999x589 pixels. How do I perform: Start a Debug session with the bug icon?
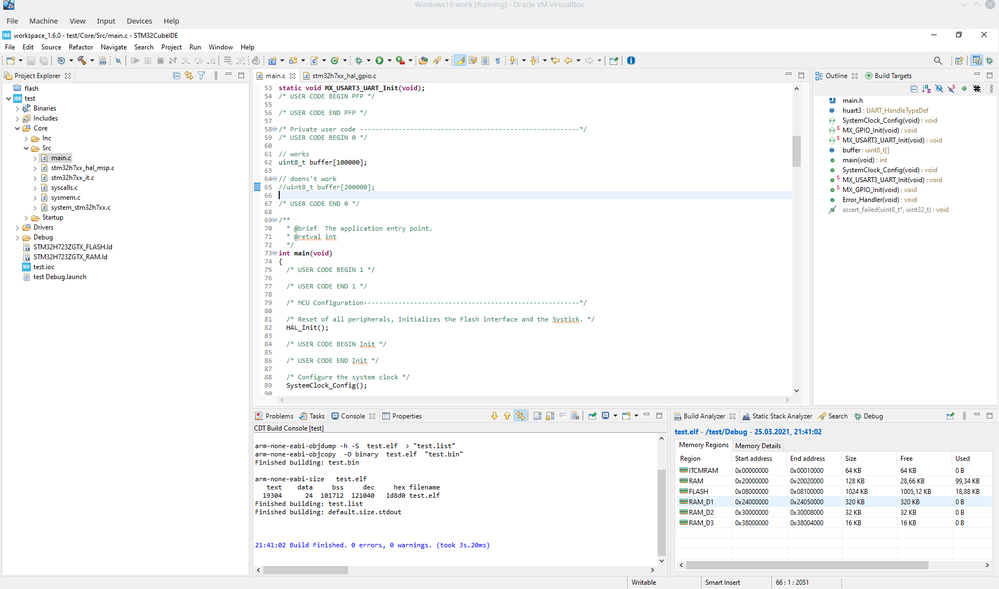pos(359,61)
